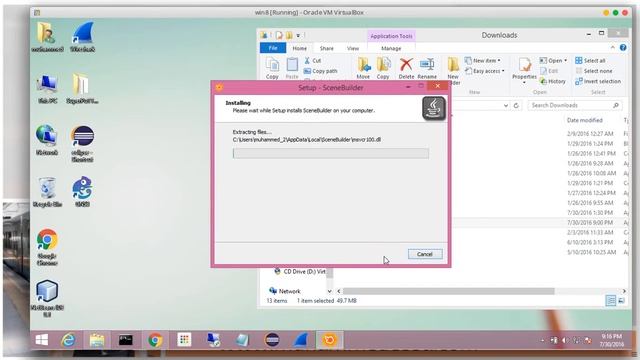This screenshot has width=640, height=360.
Task: Click the horizontal scrollbar in Downloads window
Action: (448, 291)
